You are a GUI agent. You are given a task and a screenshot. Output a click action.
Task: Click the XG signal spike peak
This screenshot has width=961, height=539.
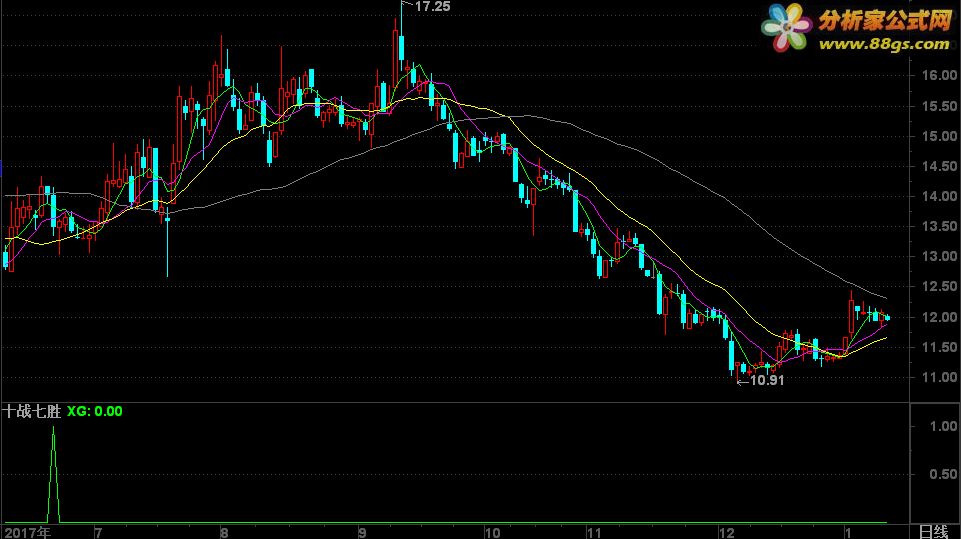pos(53,427)
